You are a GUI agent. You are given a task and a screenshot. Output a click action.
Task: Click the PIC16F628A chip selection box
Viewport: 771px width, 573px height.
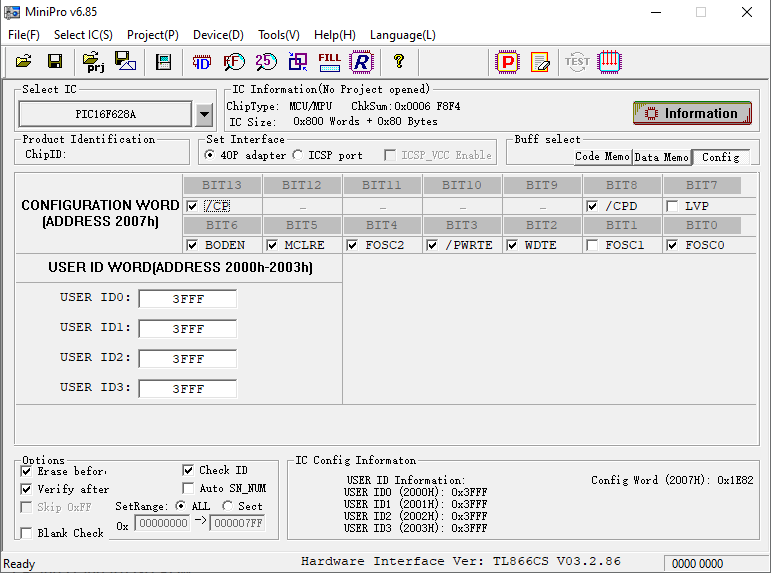point(105,114)
